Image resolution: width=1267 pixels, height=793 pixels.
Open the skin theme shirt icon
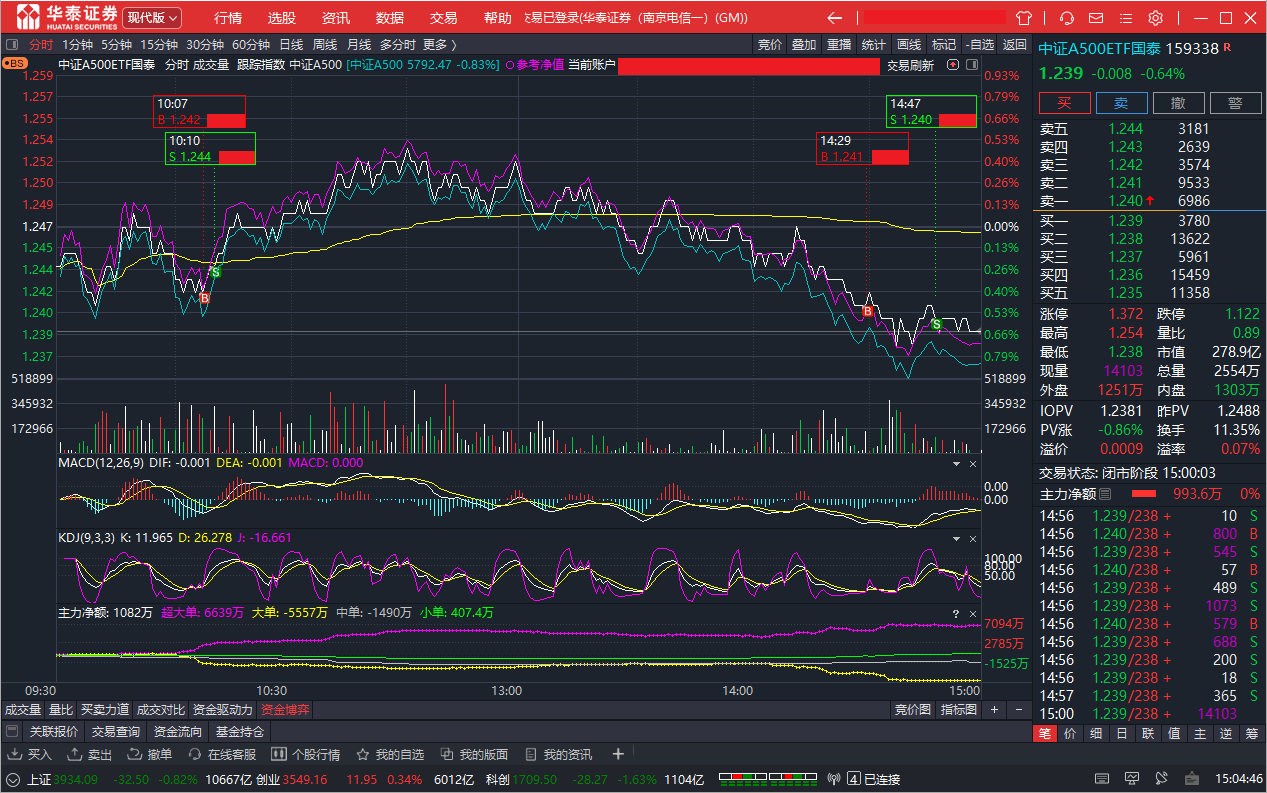(1023, 18)
